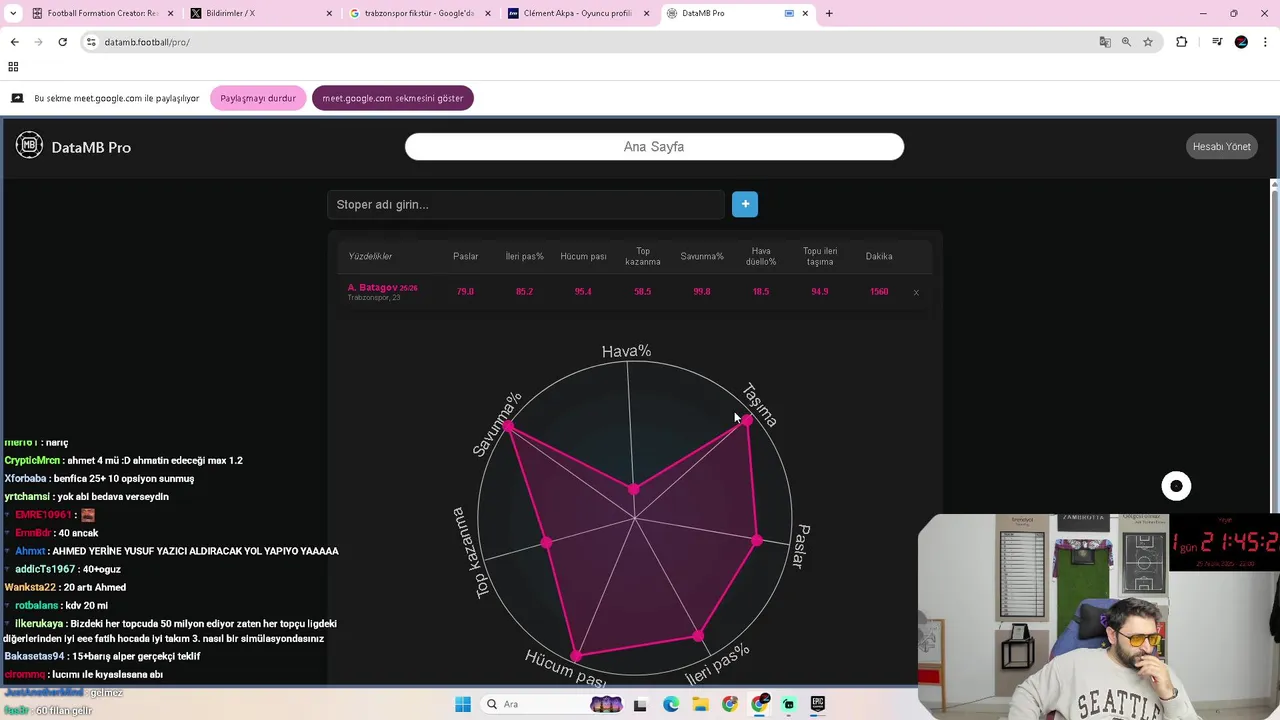Open the Chrome three-dot menu

coord(1266,42)
